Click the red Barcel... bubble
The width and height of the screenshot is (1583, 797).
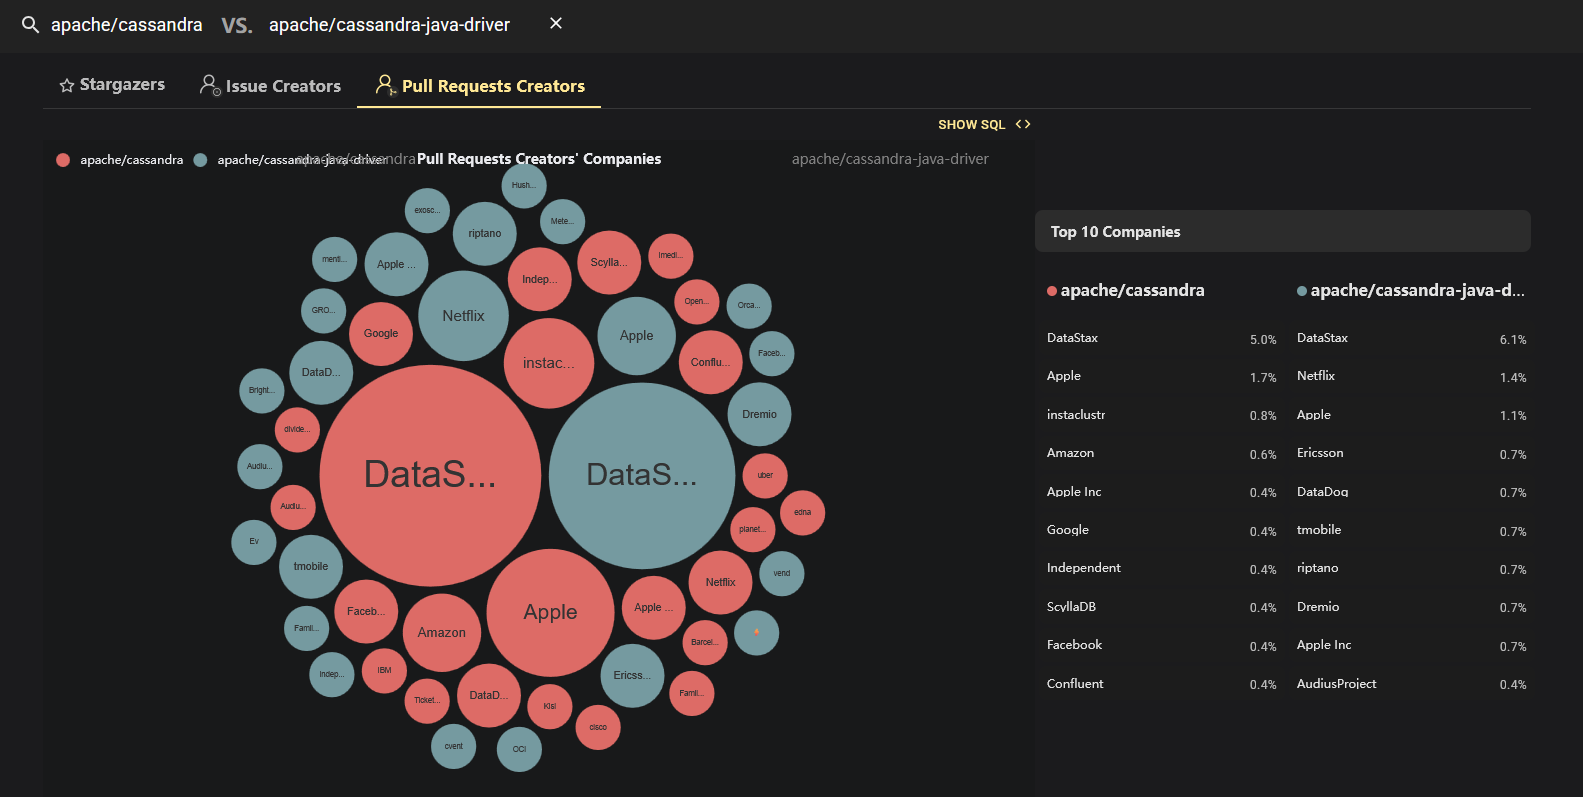tap(704, 643)
